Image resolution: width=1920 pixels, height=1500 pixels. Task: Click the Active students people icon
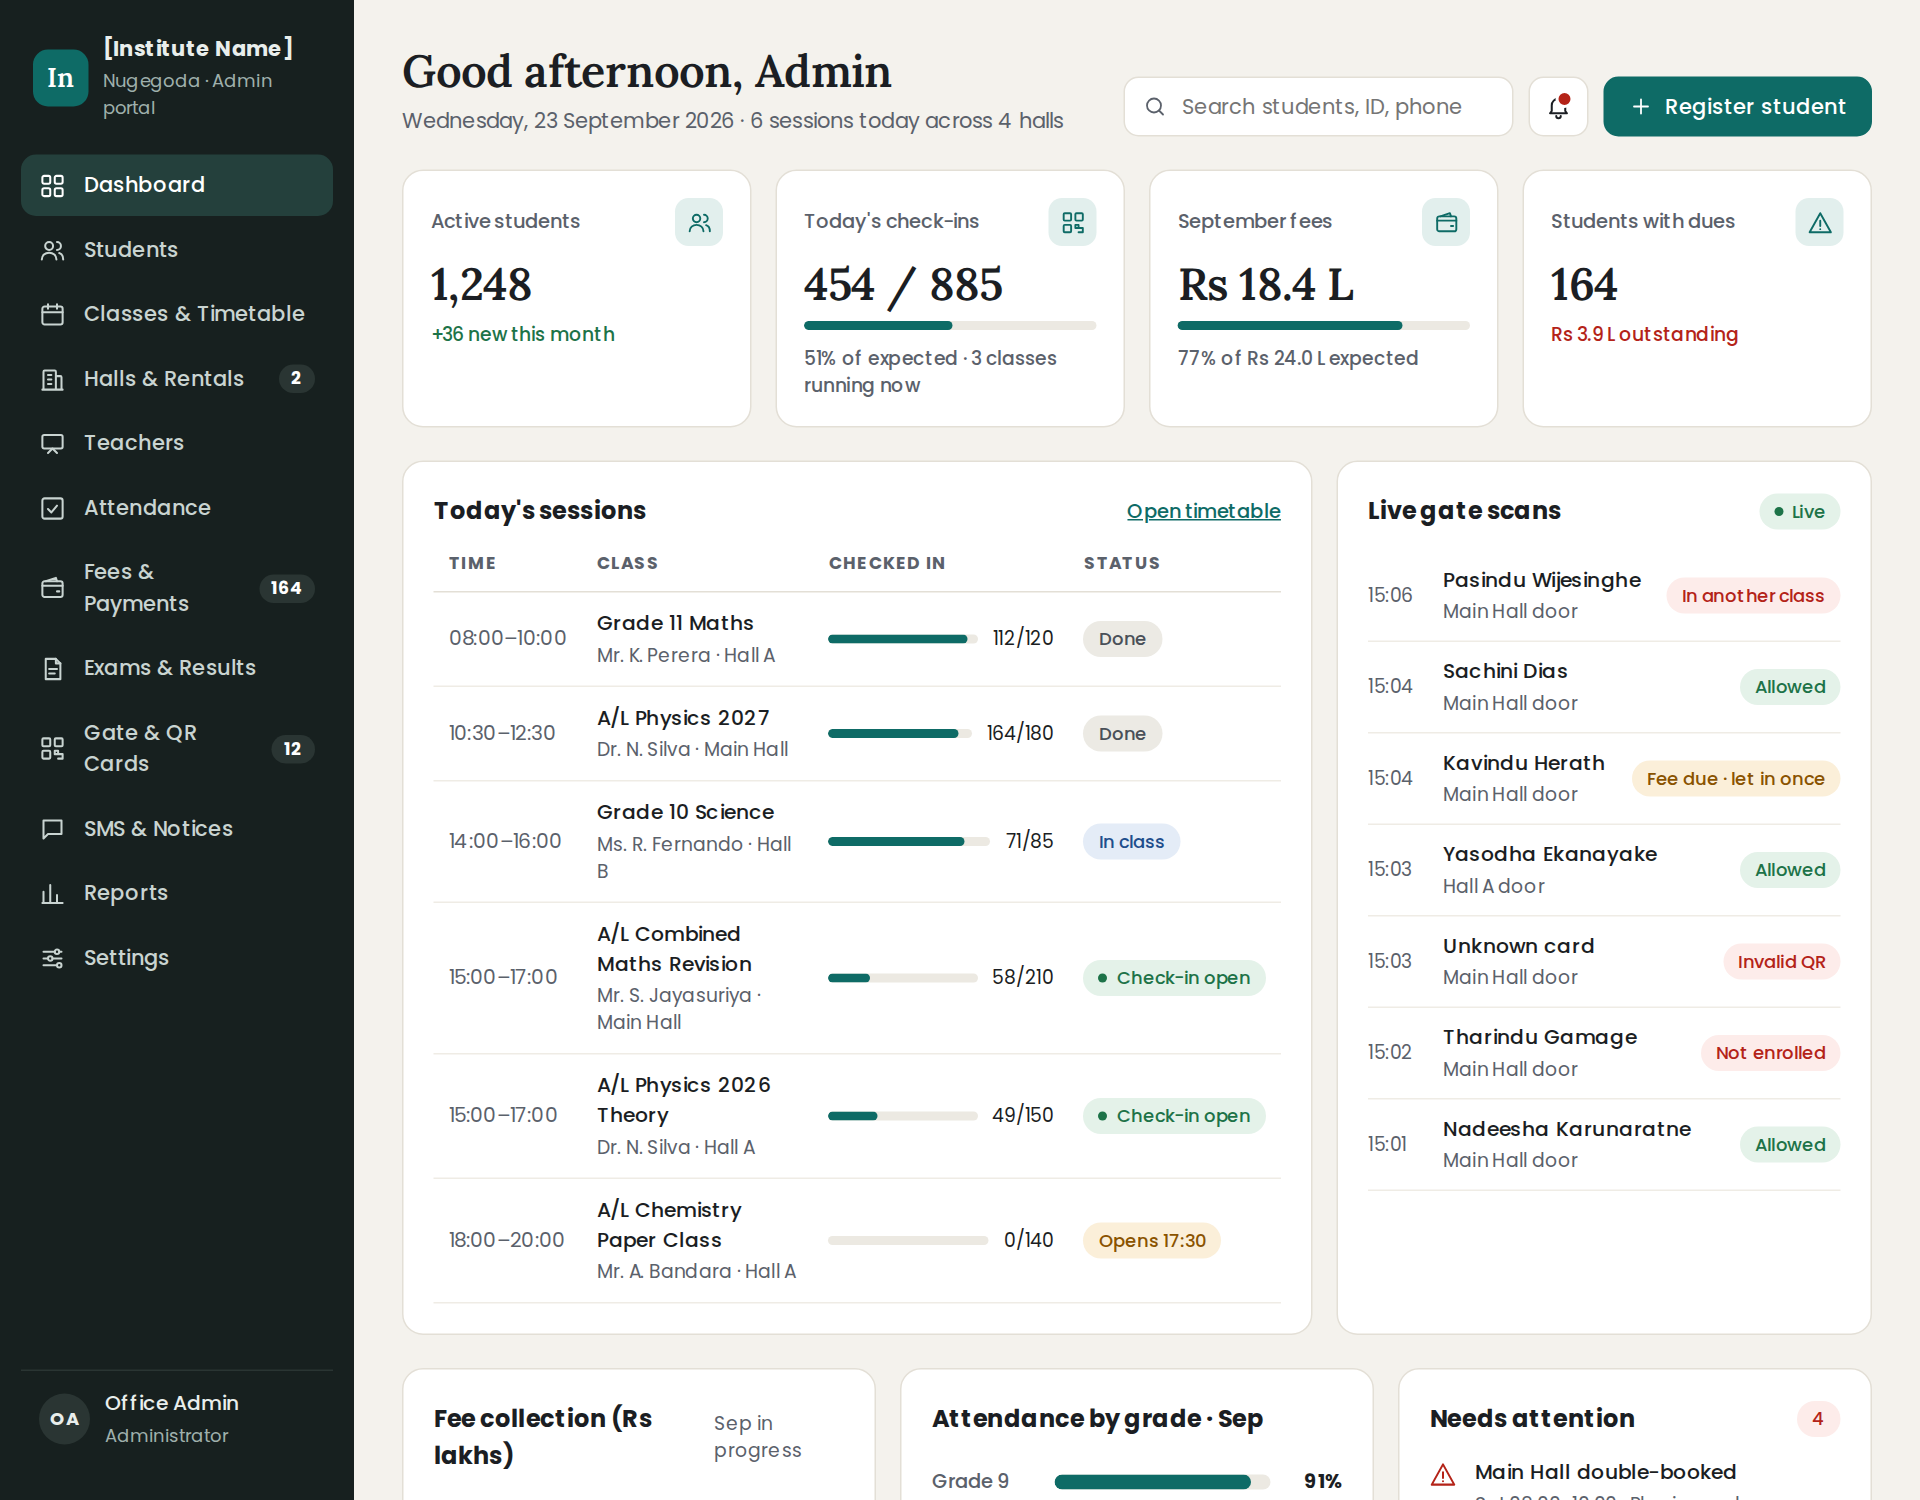point(699,222)
